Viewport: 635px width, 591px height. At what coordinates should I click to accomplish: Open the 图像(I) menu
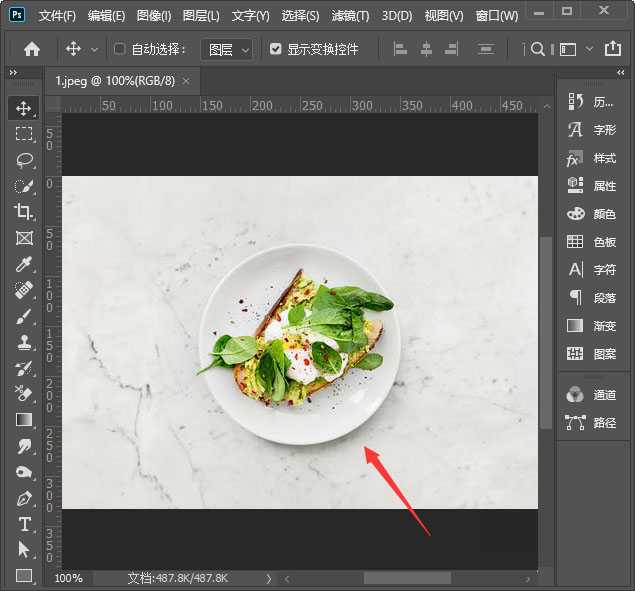tap(154, 16)
